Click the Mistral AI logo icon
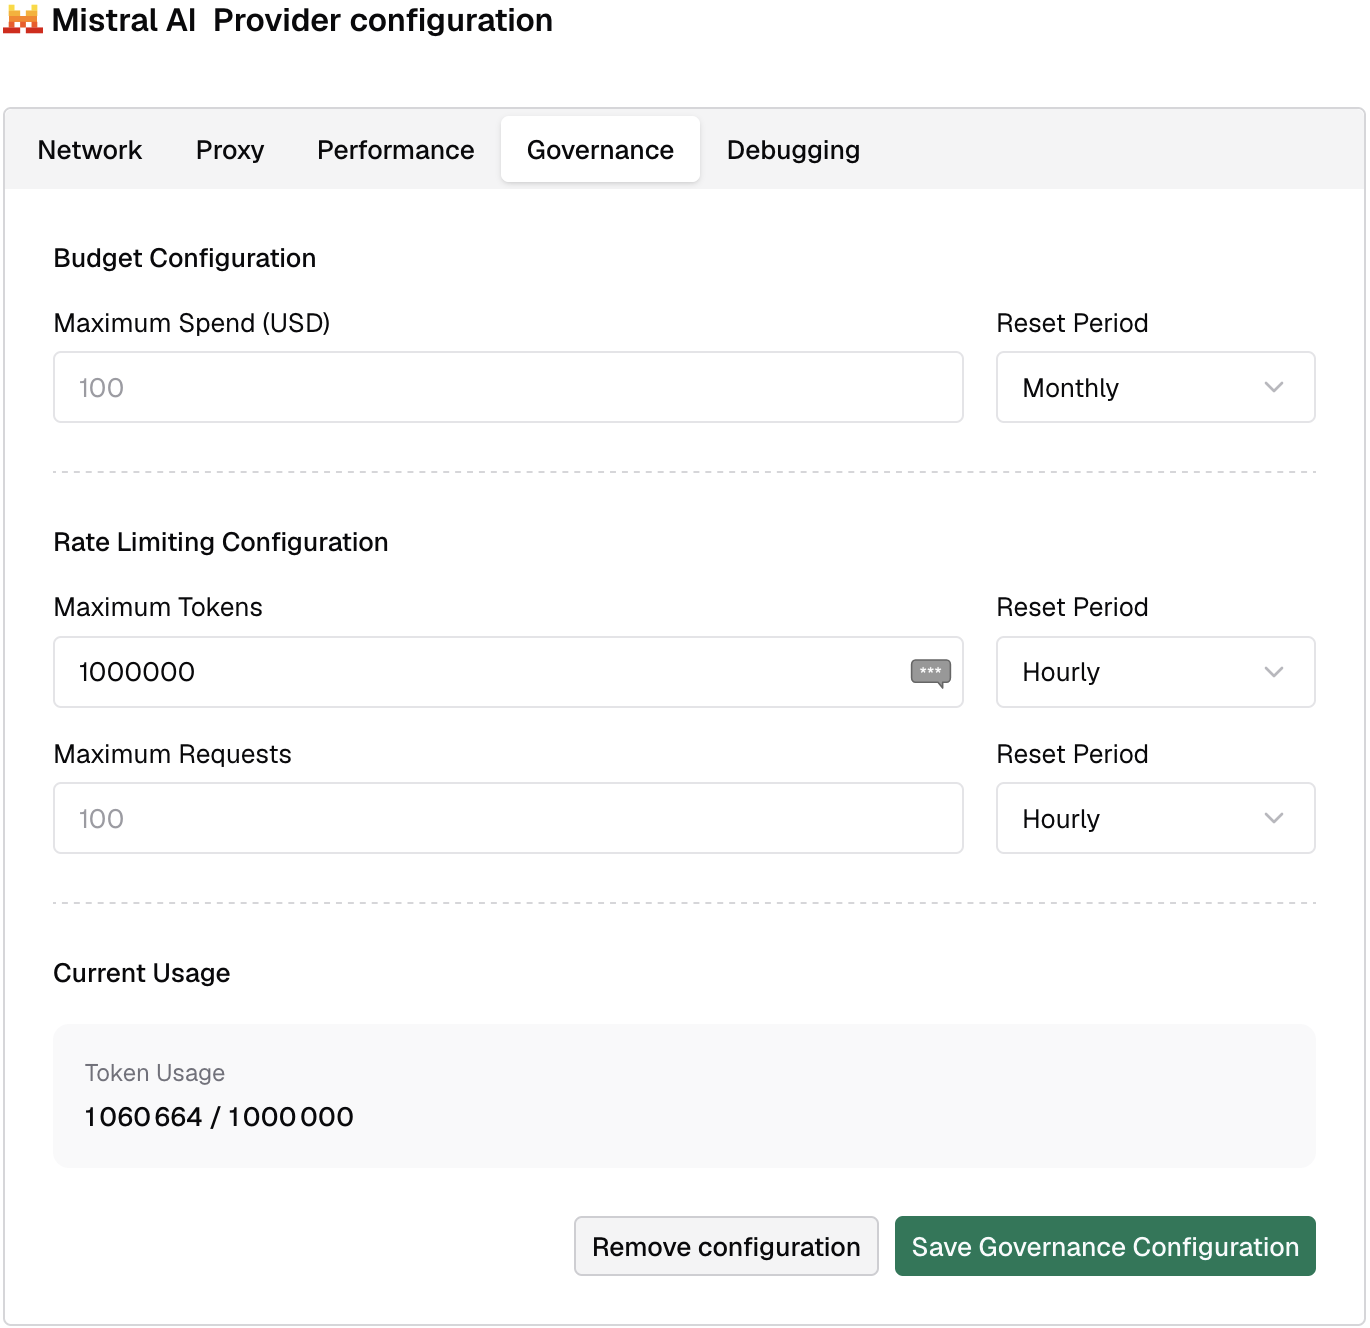Image resolution: width=1370 pixels, height=1328 pixels. click(x=22, y=19)
